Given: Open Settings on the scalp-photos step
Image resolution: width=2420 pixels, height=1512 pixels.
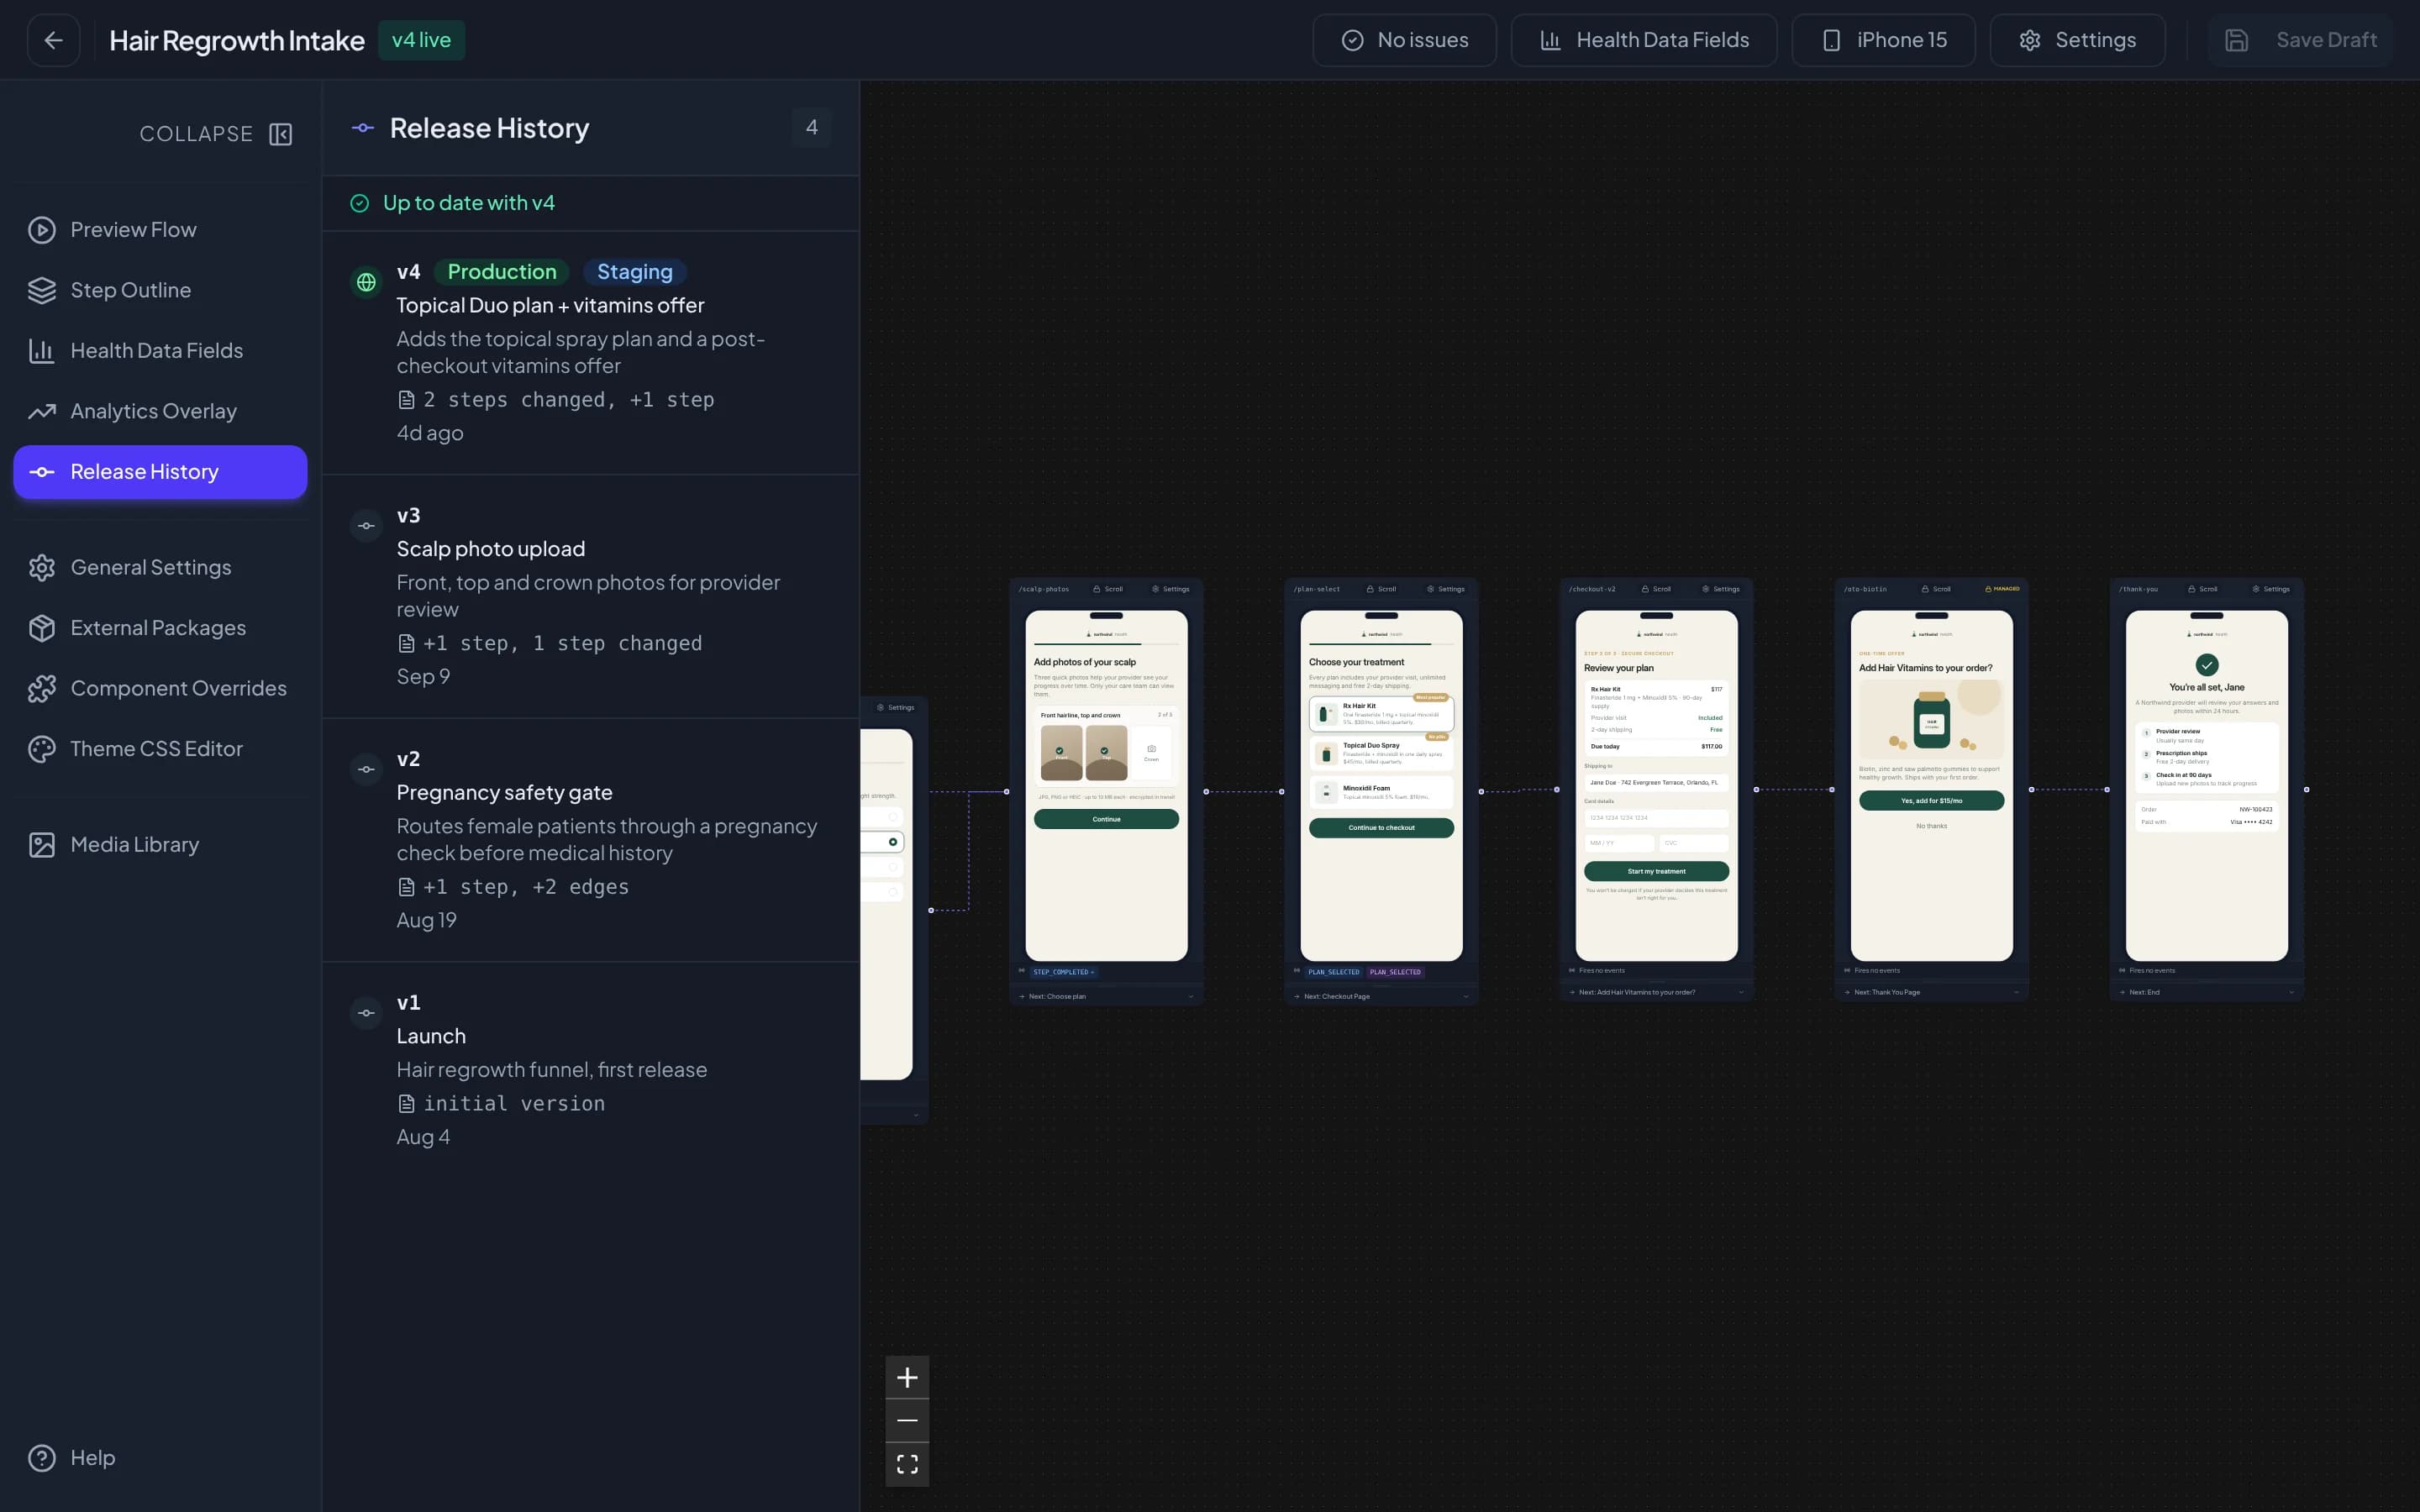Looking at the screenshot, I should 1171,589.
